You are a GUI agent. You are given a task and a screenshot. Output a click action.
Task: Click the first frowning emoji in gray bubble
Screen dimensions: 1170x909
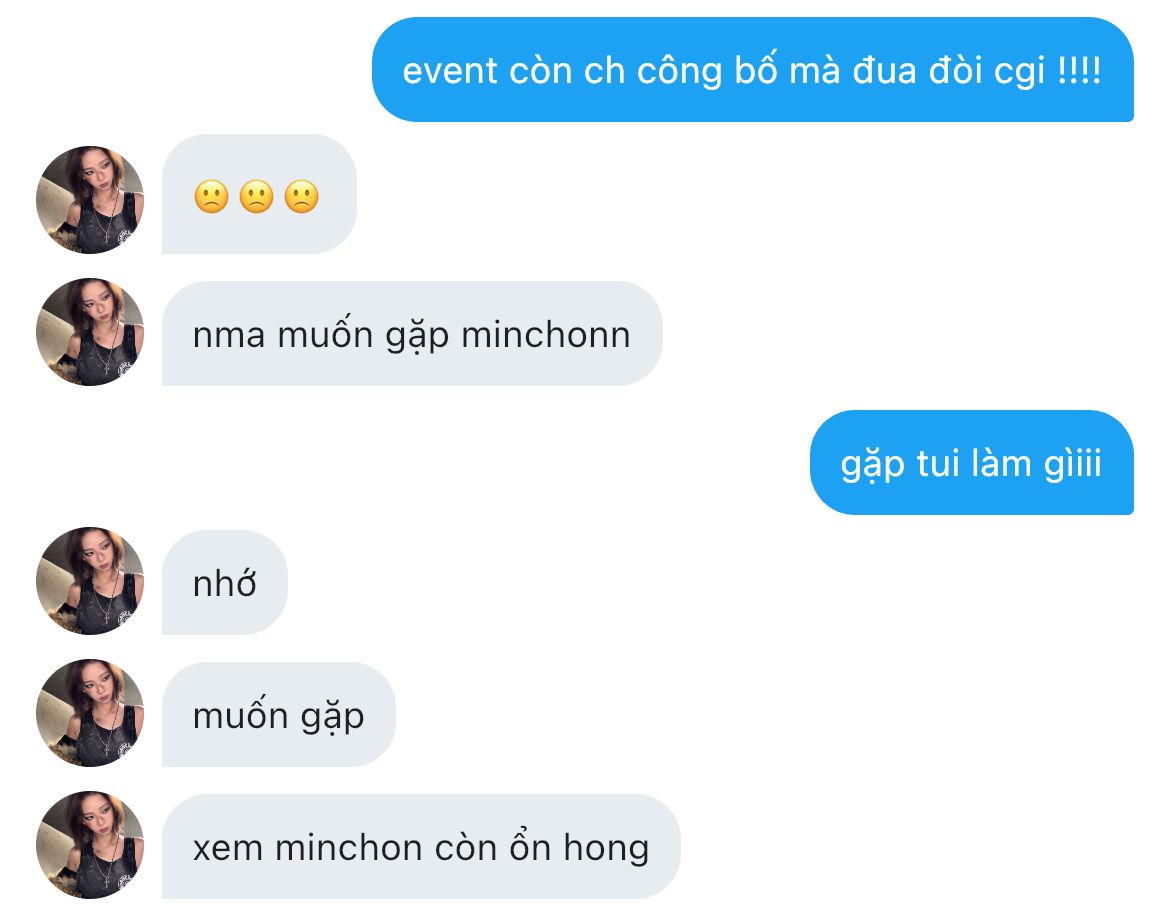click(x=211, y=197)
